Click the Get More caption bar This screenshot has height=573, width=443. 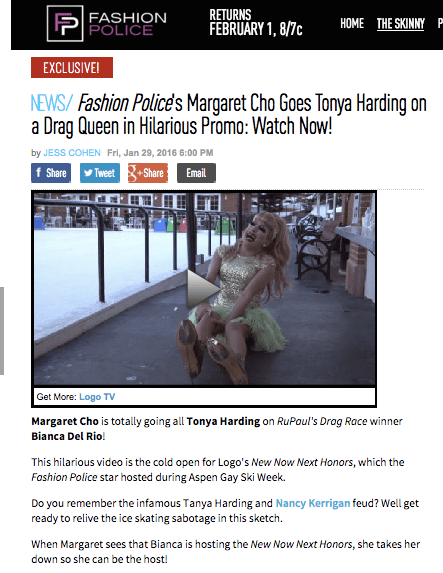click(204, 397)
